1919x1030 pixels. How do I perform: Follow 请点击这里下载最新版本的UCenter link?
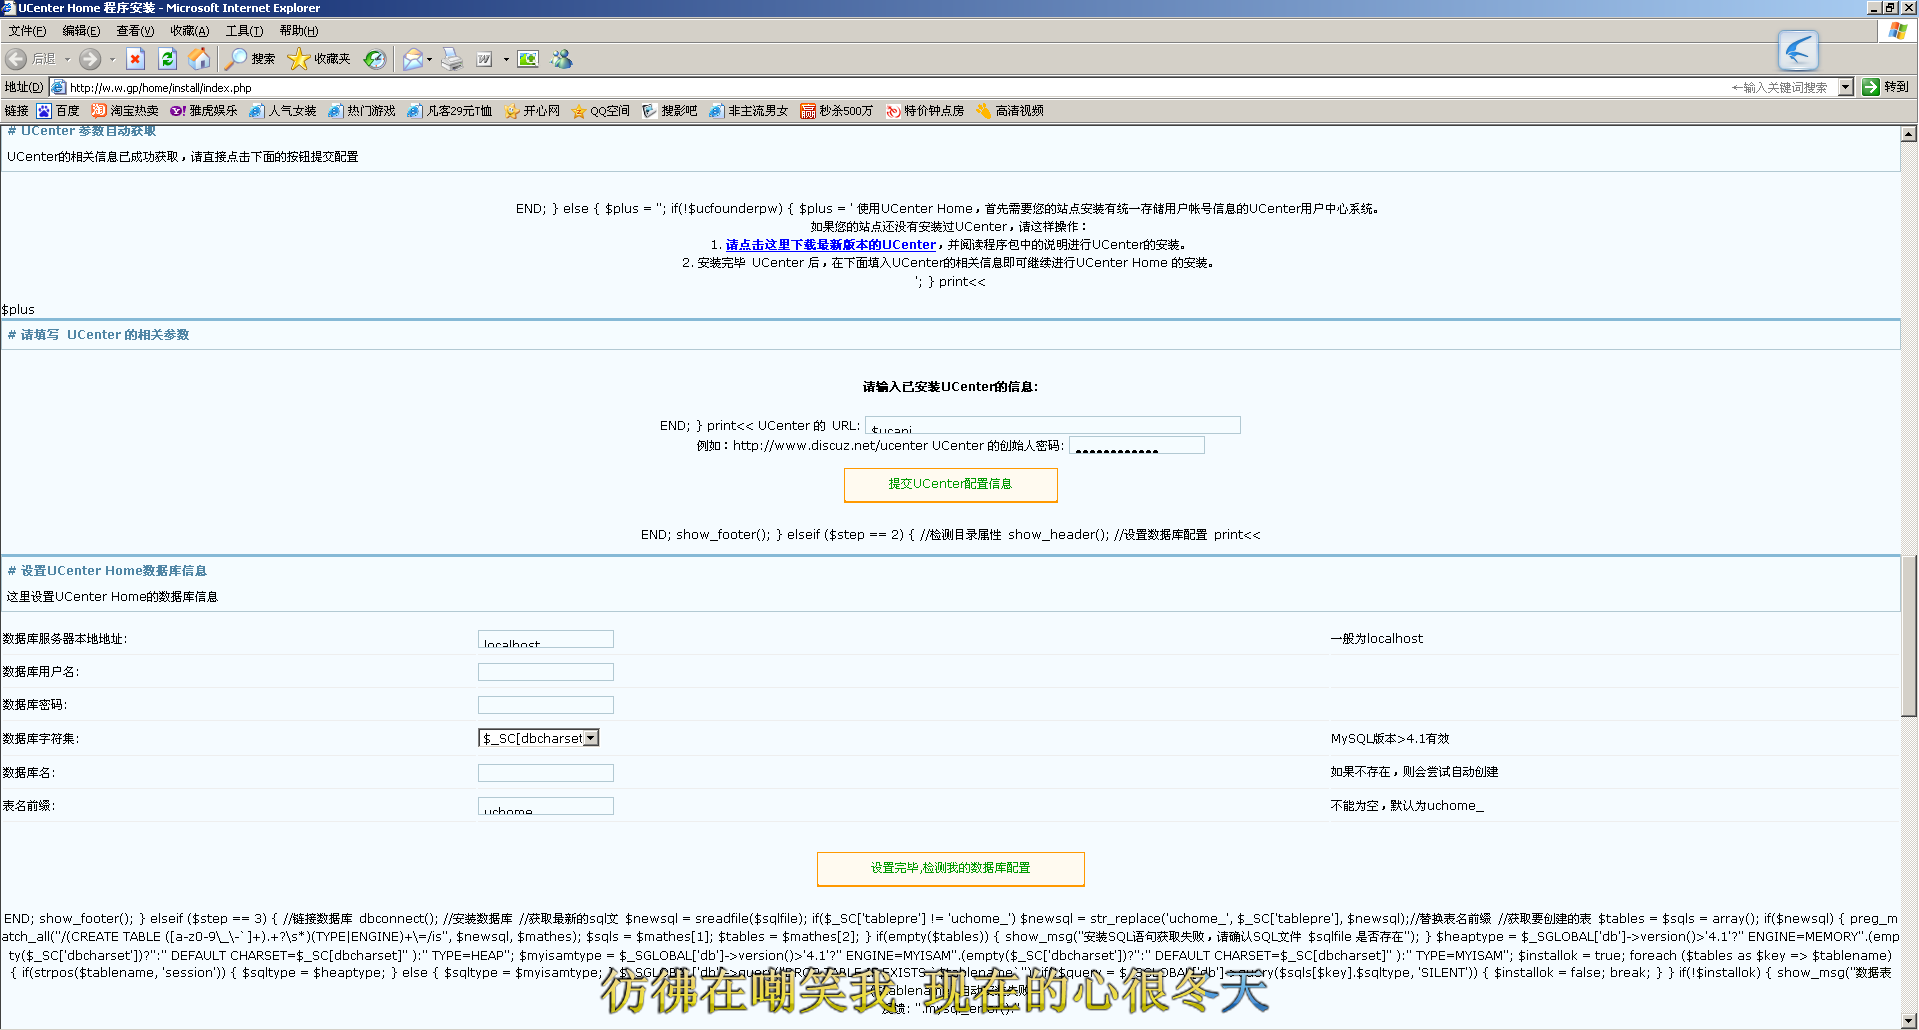click(831, 245)
